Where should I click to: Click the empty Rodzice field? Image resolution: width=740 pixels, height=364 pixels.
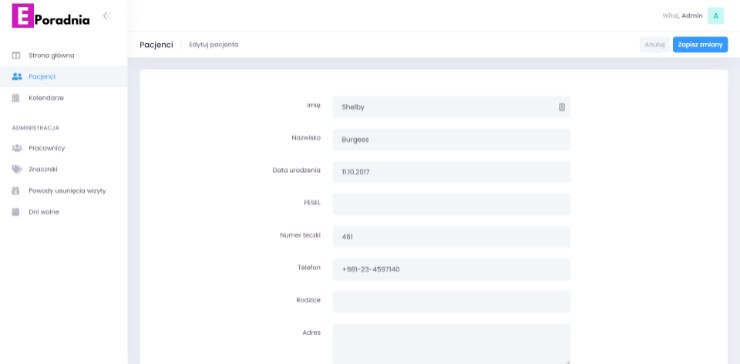452,302
